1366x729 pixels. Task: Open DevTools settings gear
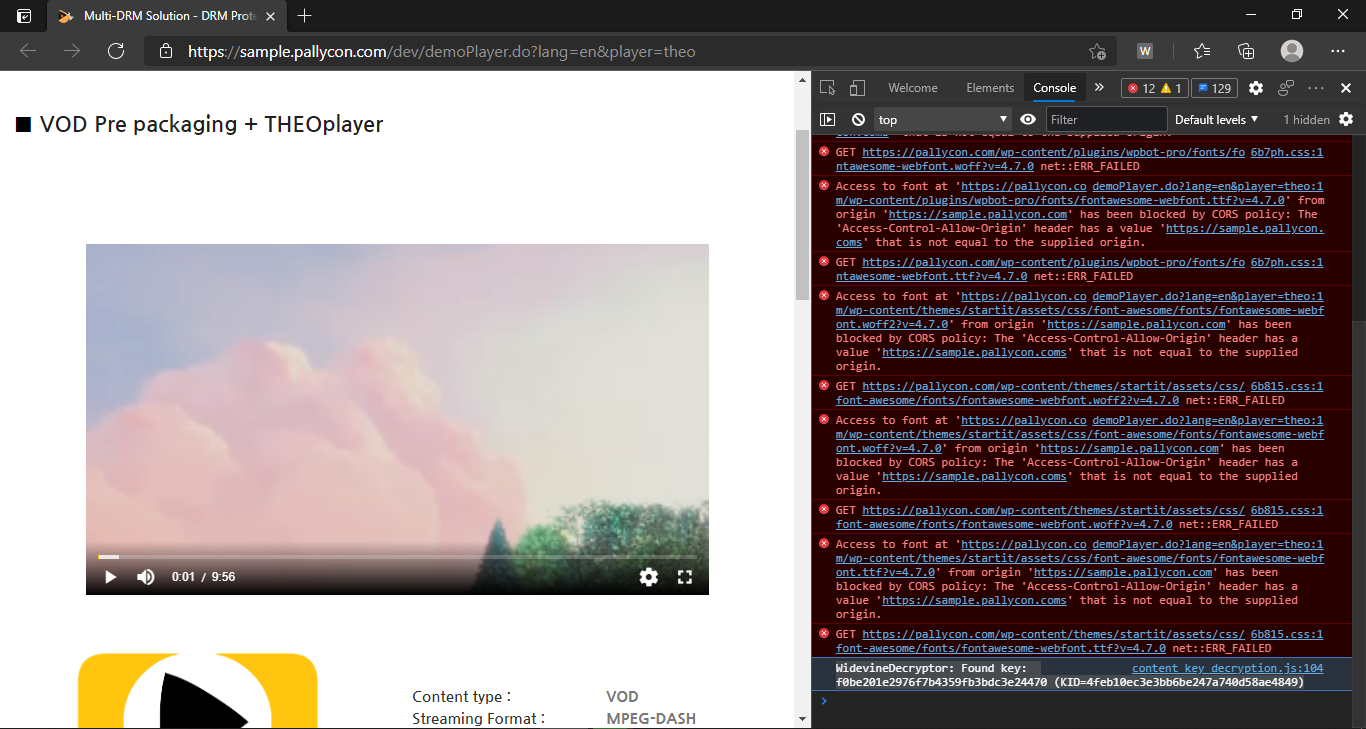[1256, 88]
